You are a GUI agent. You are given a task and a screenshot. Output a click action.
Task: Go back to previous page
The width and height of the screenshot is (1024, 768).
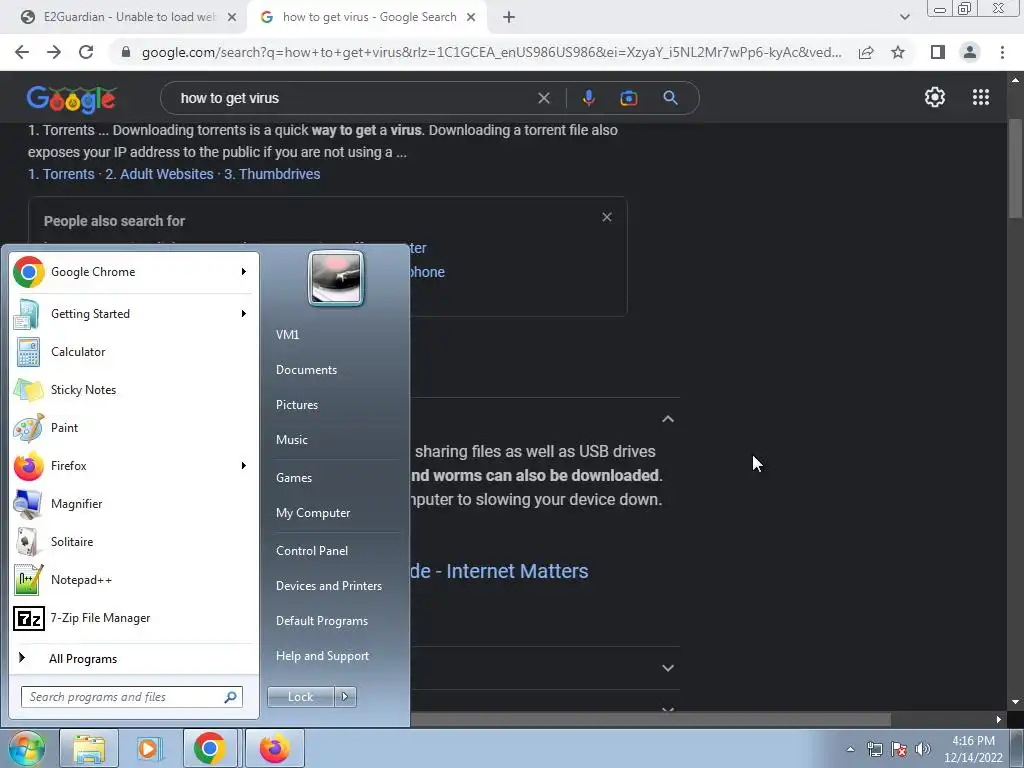click(22, 52)
